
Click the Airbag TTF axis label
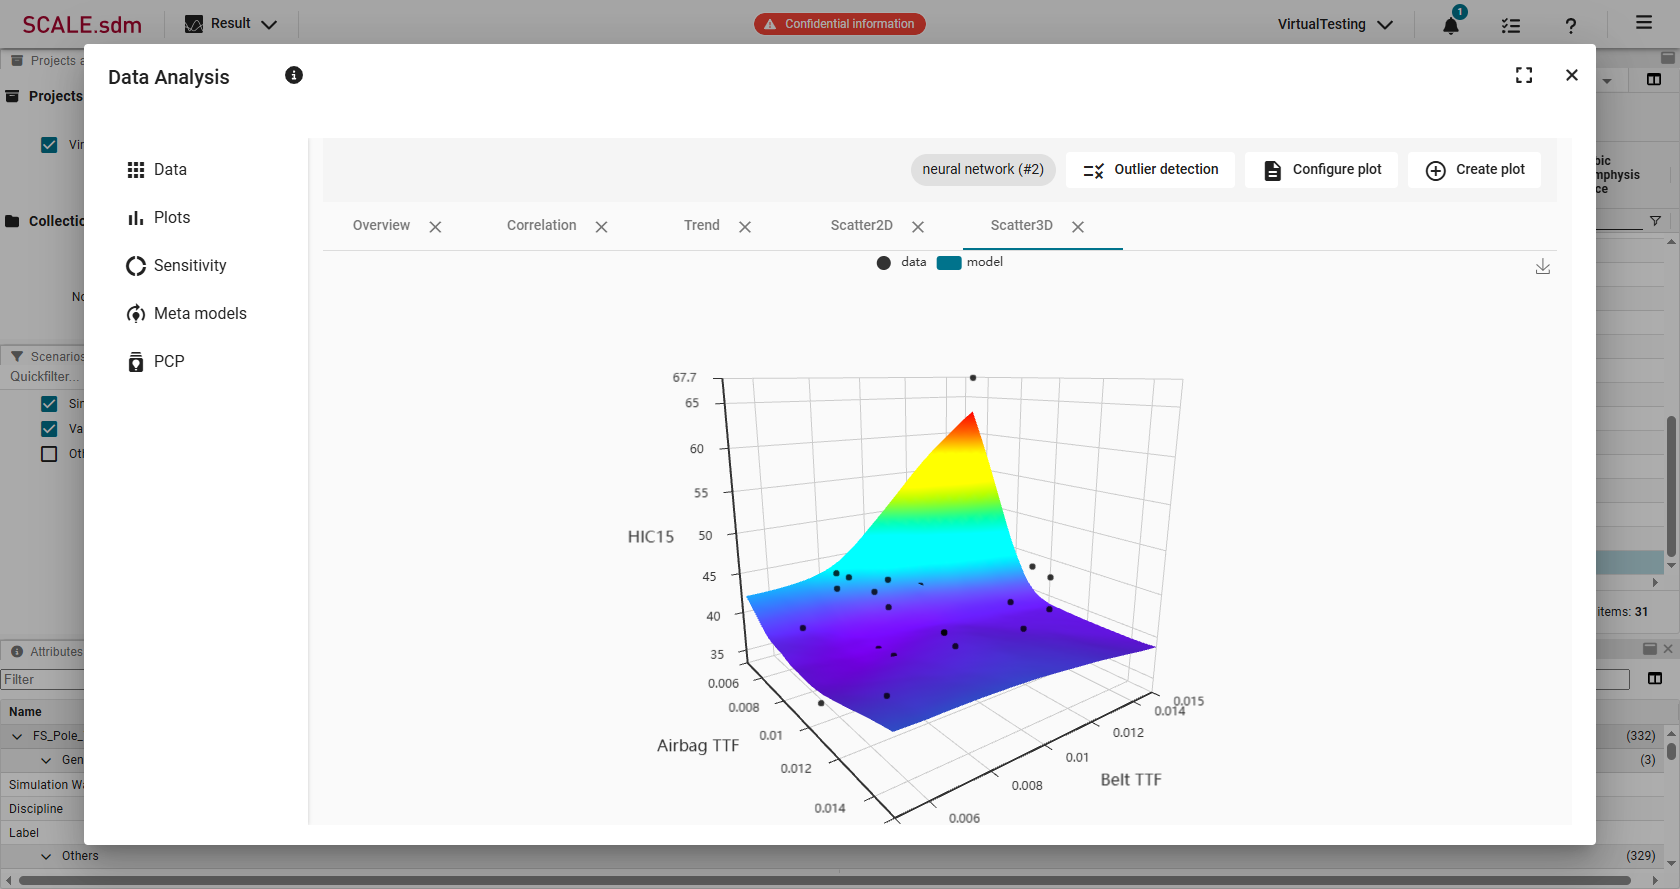(698, 746)
